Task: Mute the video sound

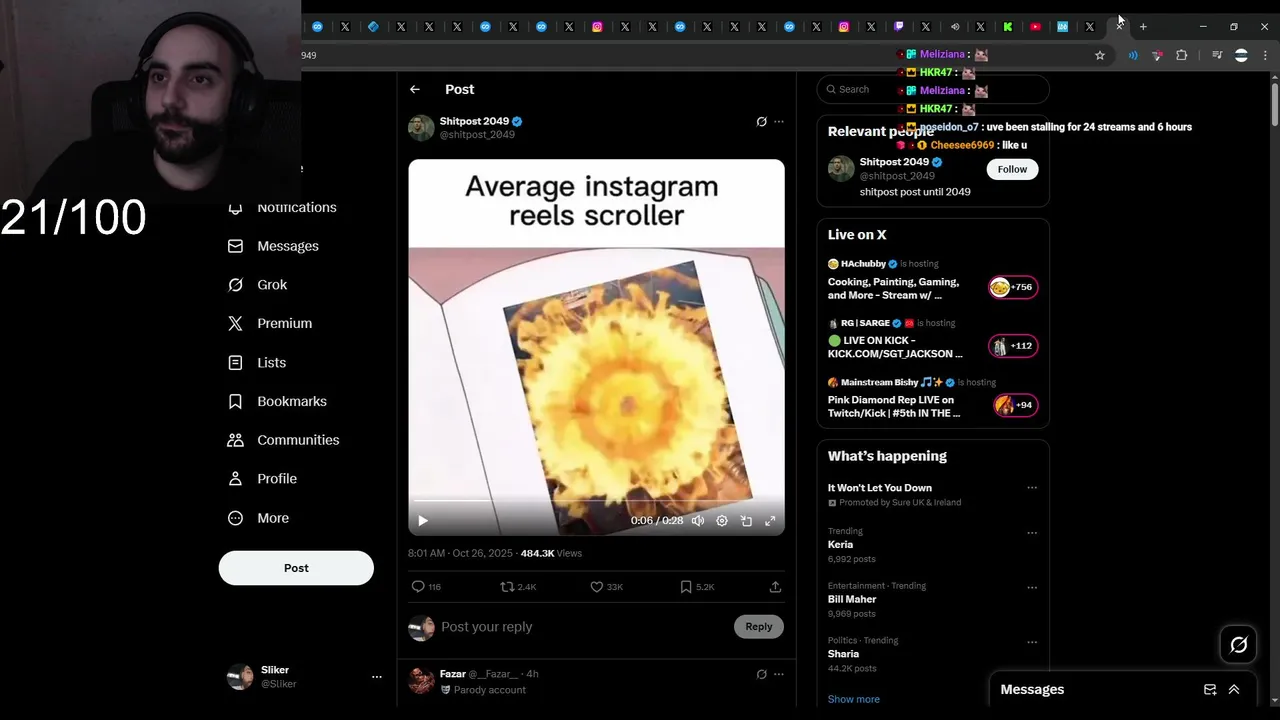Action: coord(698,521)
